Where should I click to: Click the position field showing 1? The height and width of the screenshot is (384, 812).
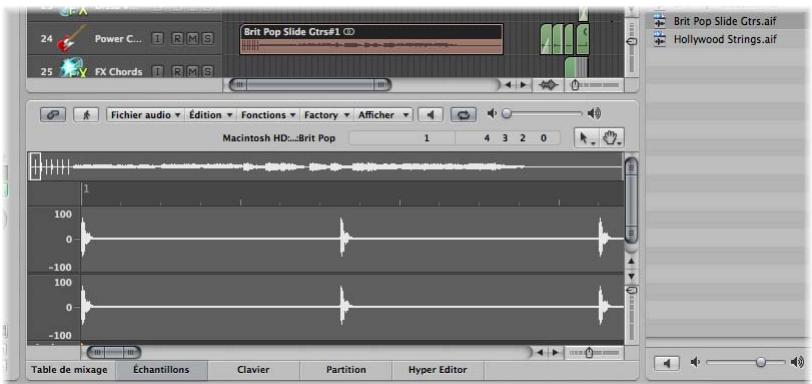click(x=402, y=138)
